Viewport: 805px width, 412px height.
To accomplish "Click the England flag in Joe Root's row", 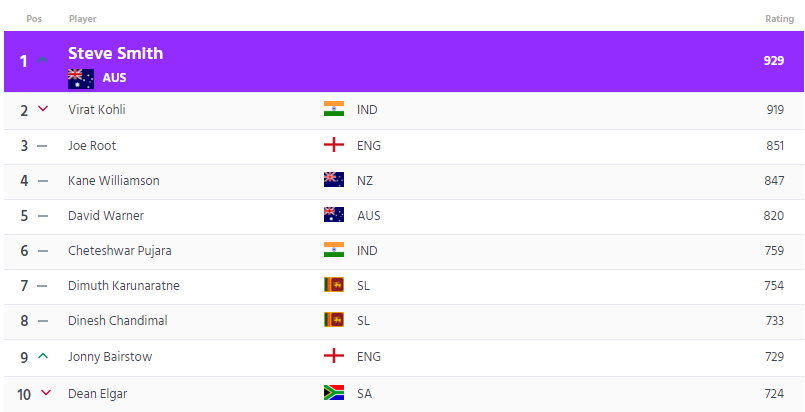I will [334, 145].
